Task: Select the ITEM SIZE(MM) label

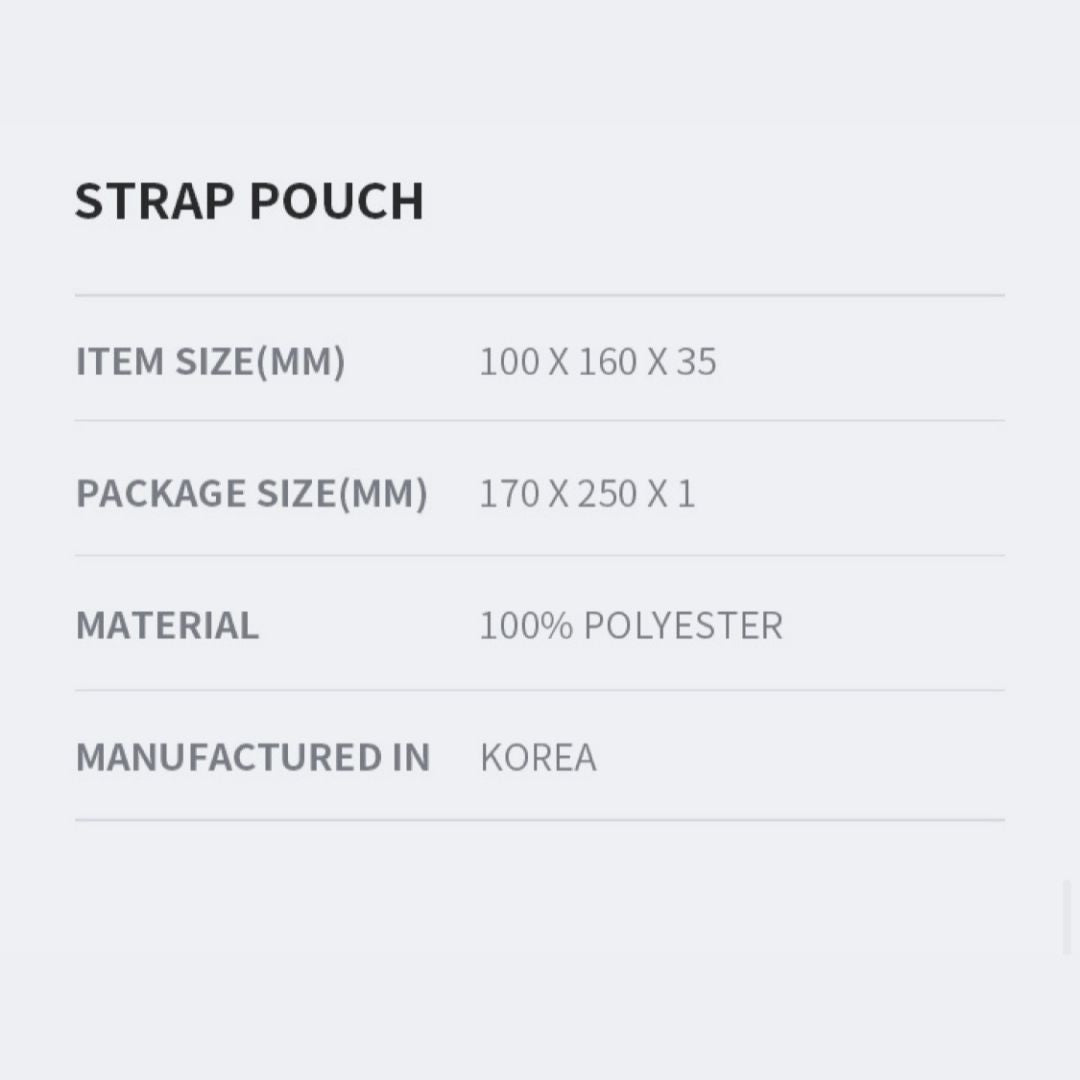Action: [211, 362]
